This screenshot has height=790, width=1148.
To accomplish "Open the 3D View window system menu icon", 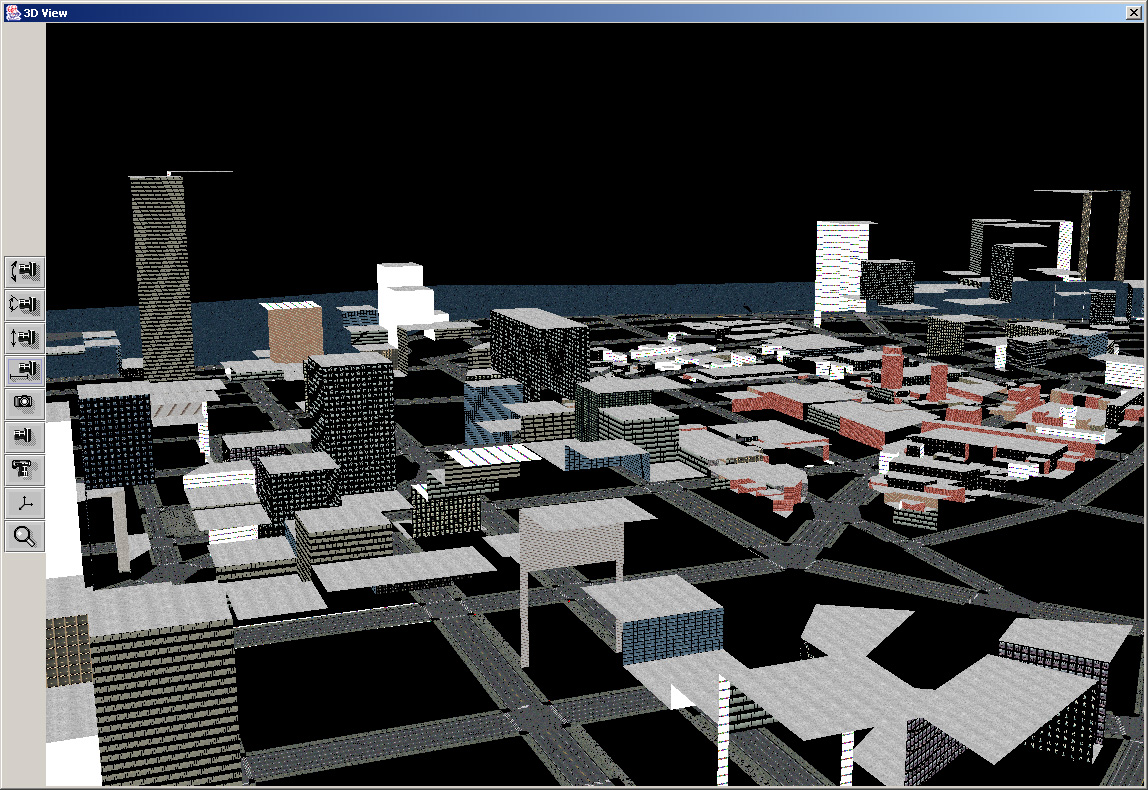I will (11, 12).
